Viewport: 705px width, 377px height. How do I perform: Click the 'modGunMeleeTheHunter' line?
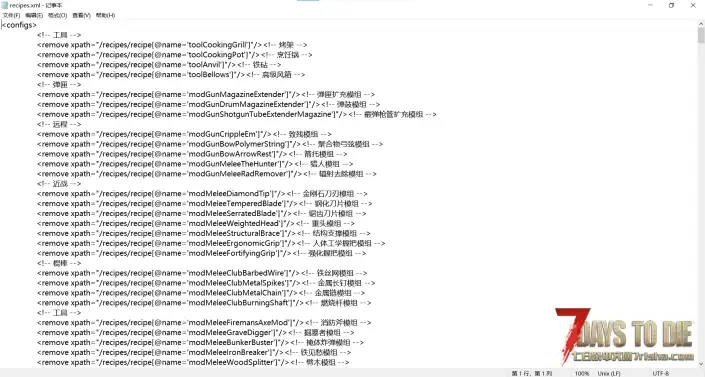pyautogui.click(x=195, y=164)
